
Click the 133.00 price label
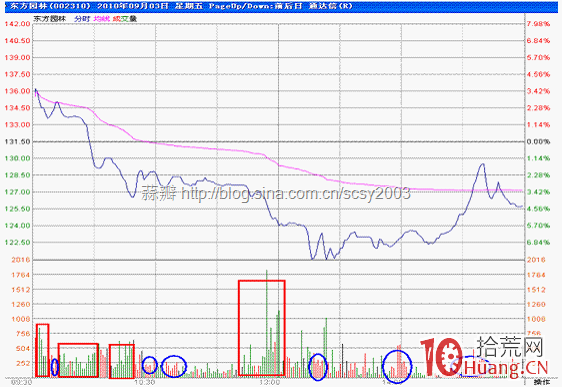coord(17,125)
